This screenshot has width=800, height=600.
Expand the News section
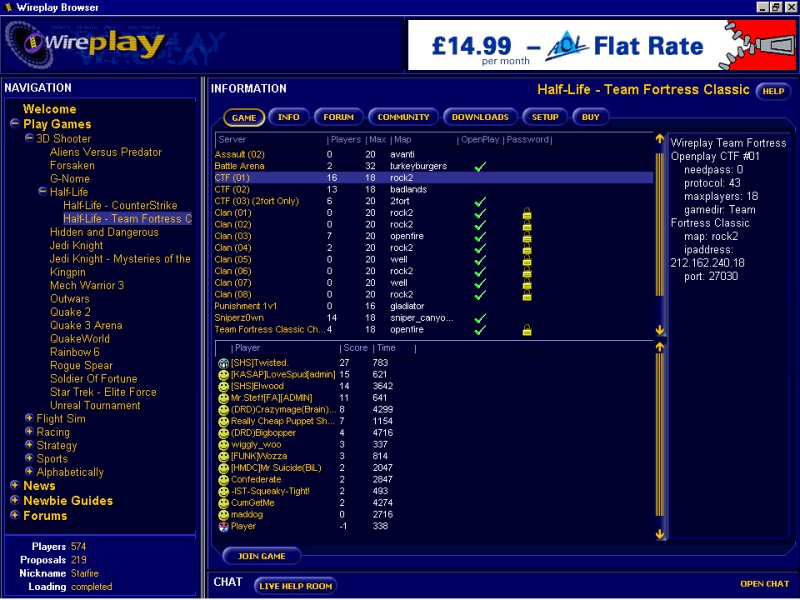click(x=15, y=485)
